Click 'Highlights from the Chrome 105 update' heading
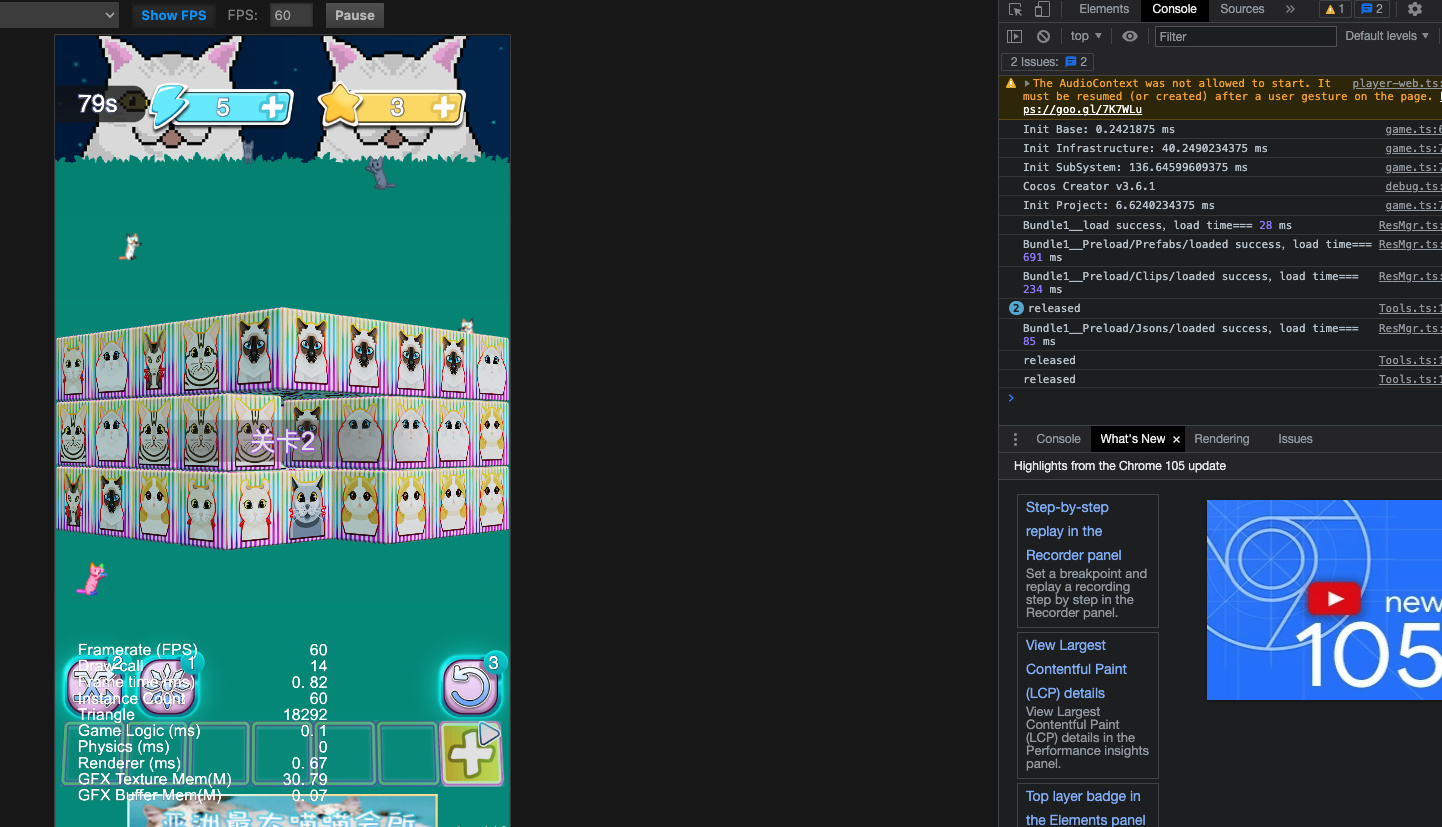This screenshot has height=827, width=1442. point(1120,466)
